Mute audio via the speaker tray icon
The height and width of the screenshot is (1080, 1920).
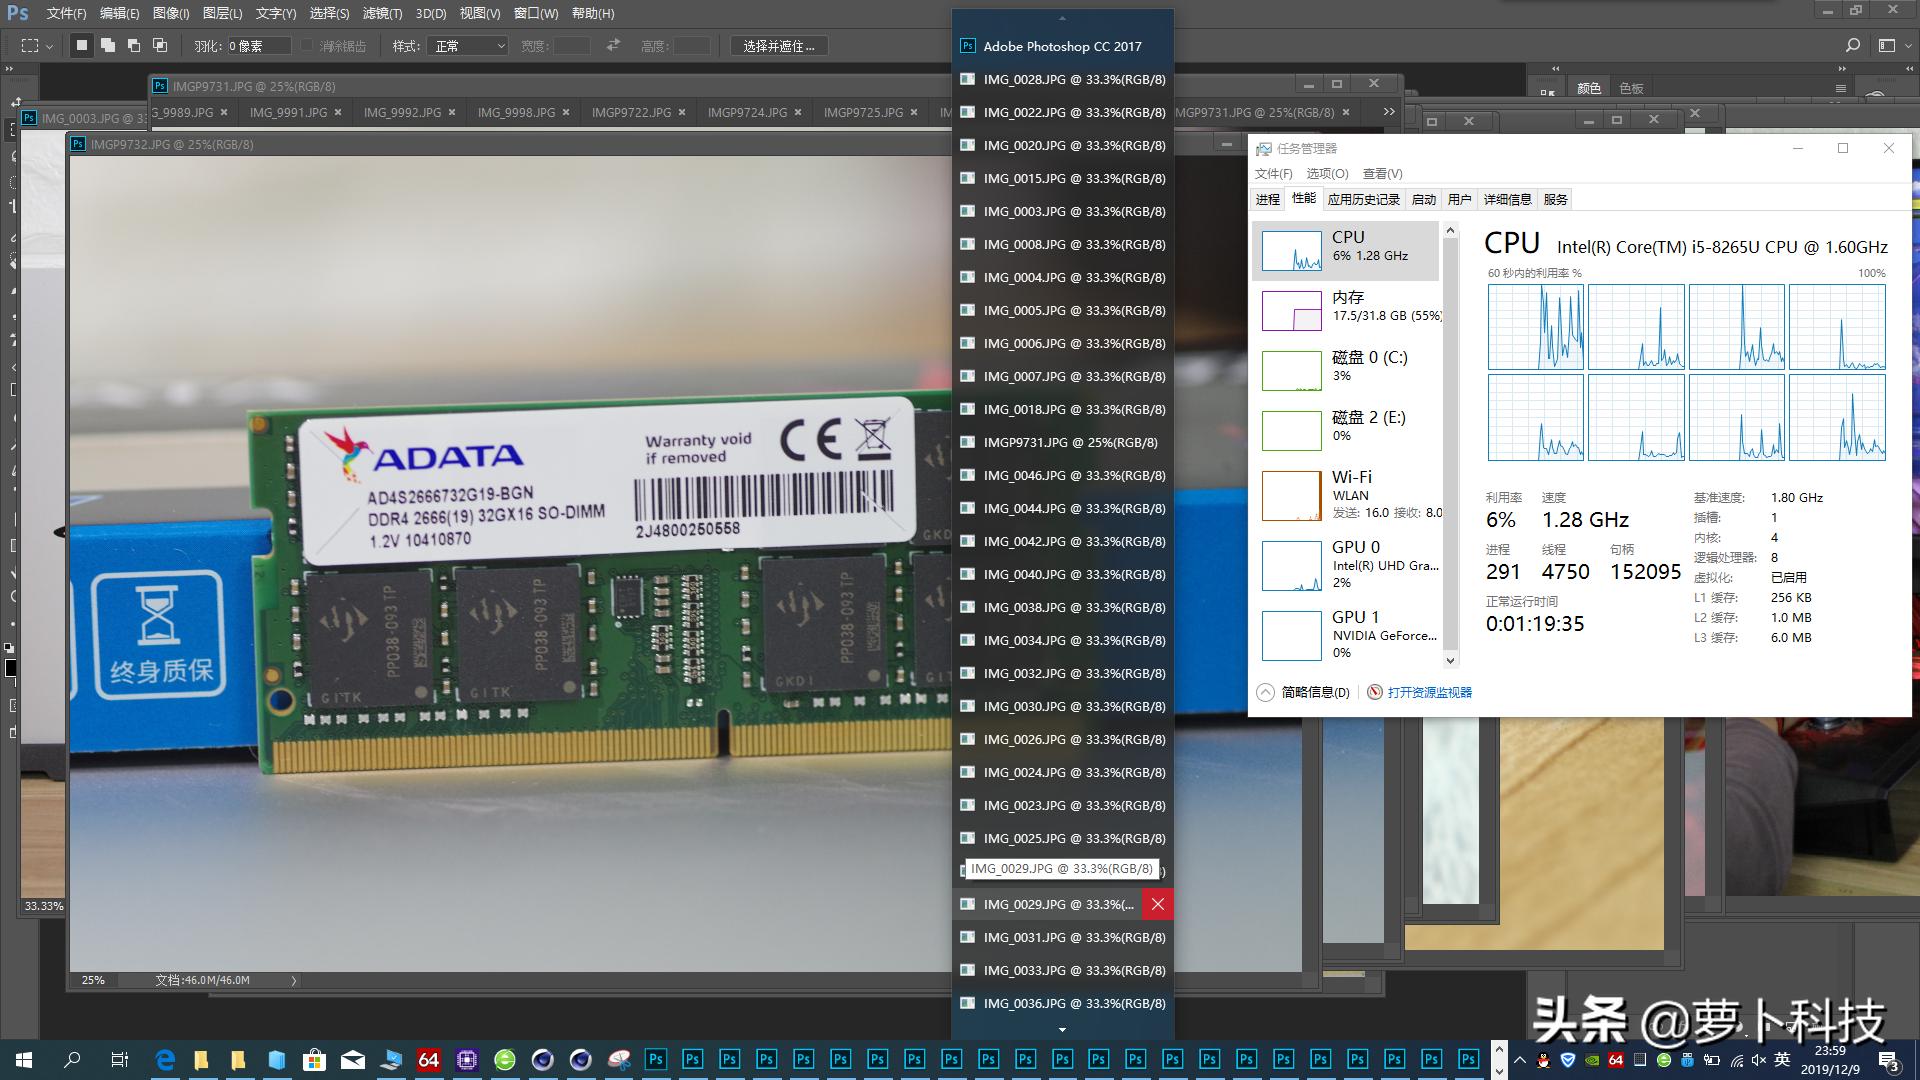(x=1757, y=1061)
